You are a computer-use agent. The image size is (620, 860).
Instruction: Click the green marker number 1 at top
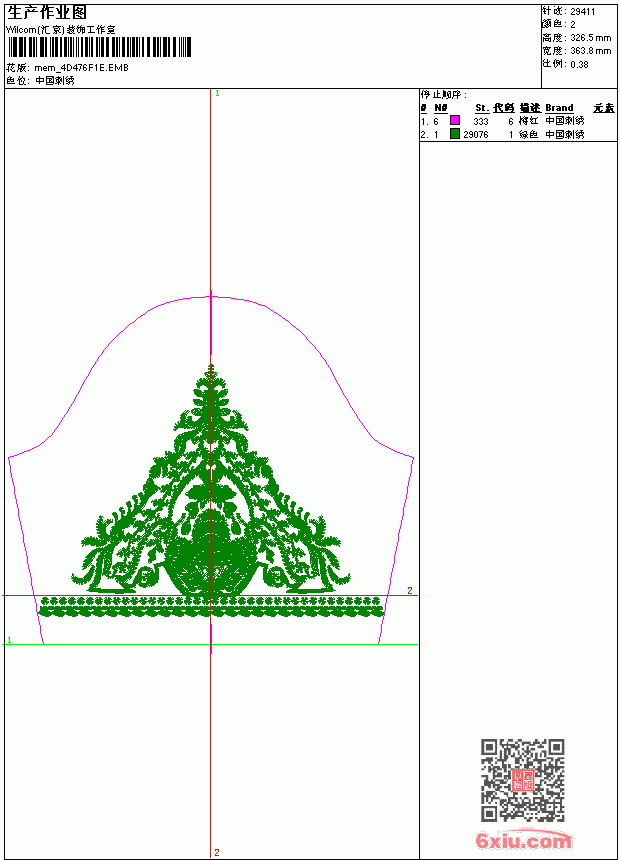click(x=217, y=94)
